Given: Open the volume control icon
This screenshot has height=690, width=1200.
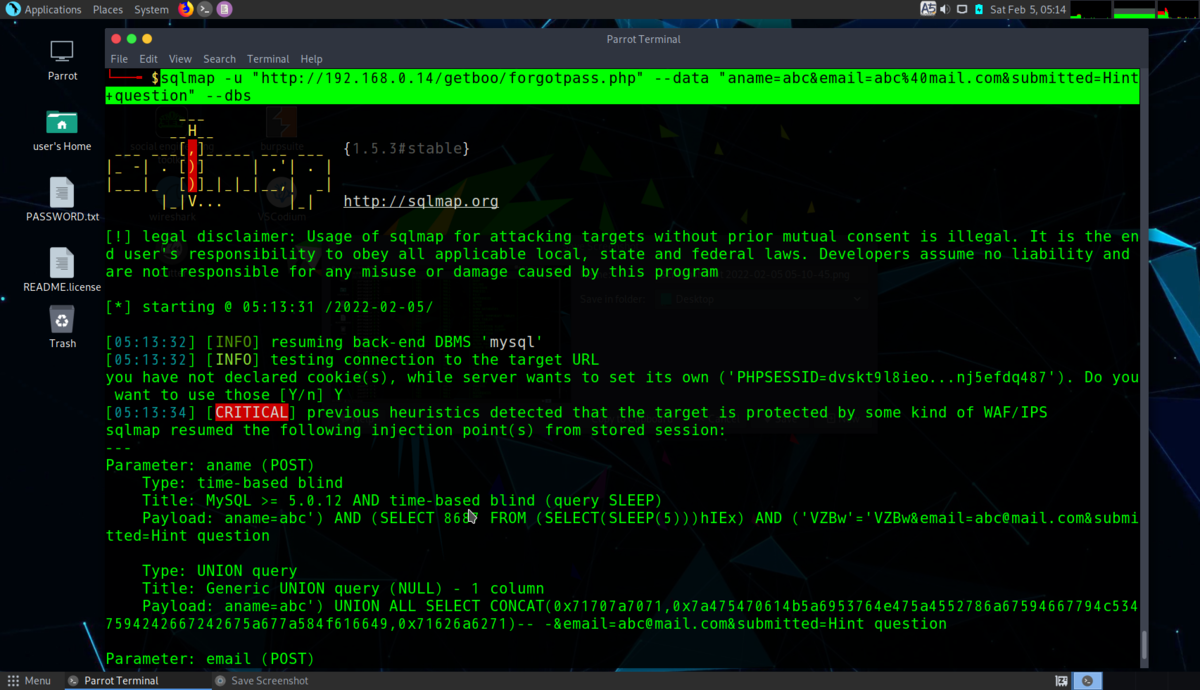Looking at the screenshot, I should [x=944, y=9].
